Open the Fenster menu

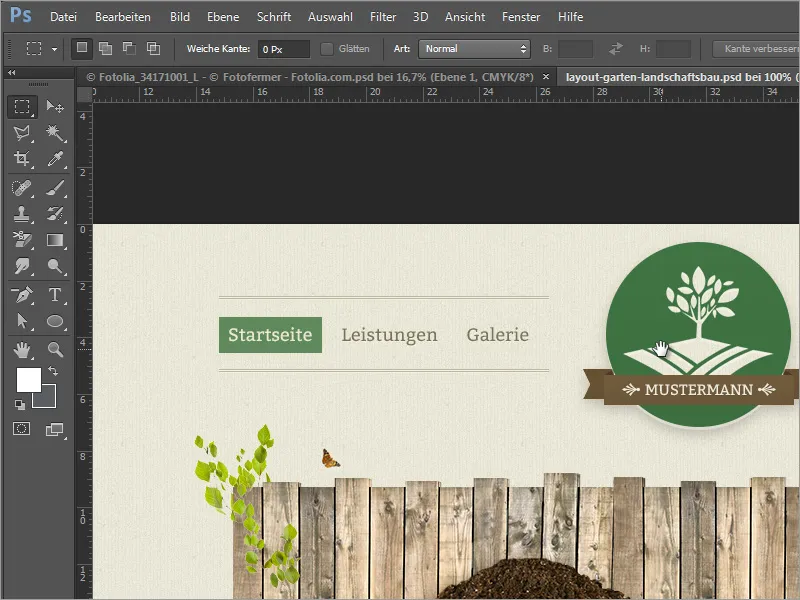[x=521, y=17]
